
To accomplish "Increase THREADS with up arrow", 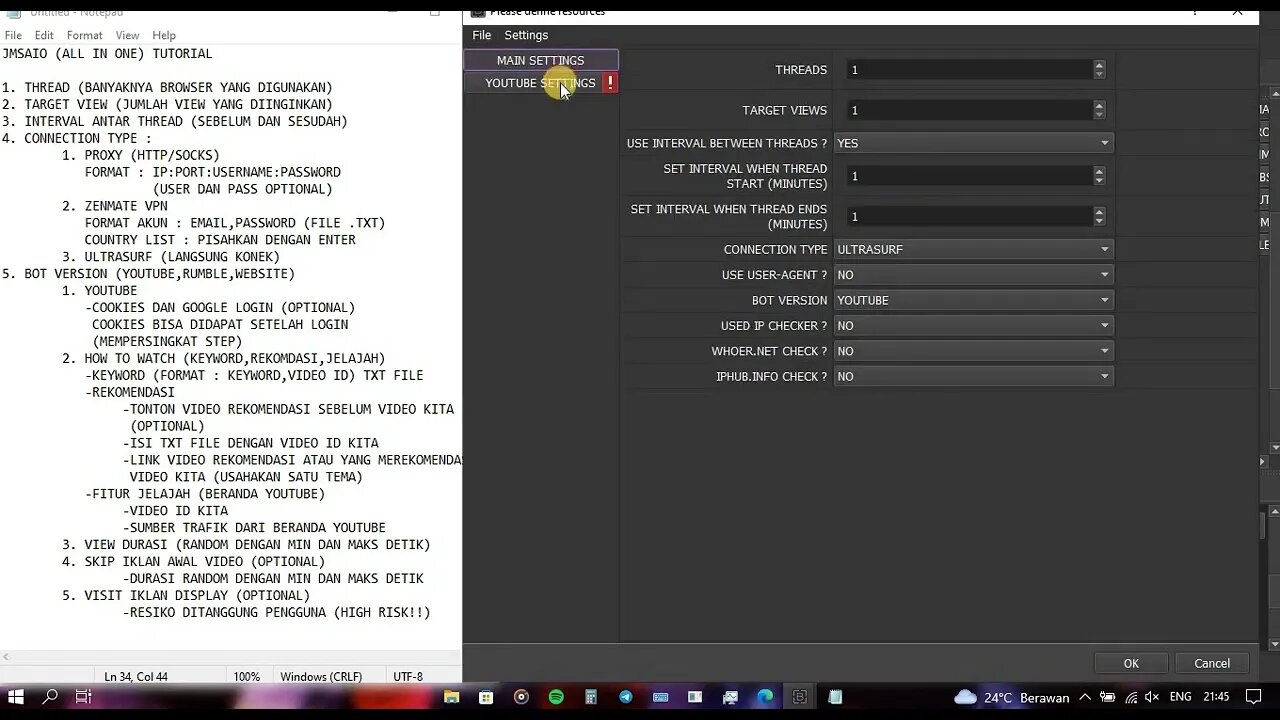I will pyautogui.click(x=1099, y=65).
